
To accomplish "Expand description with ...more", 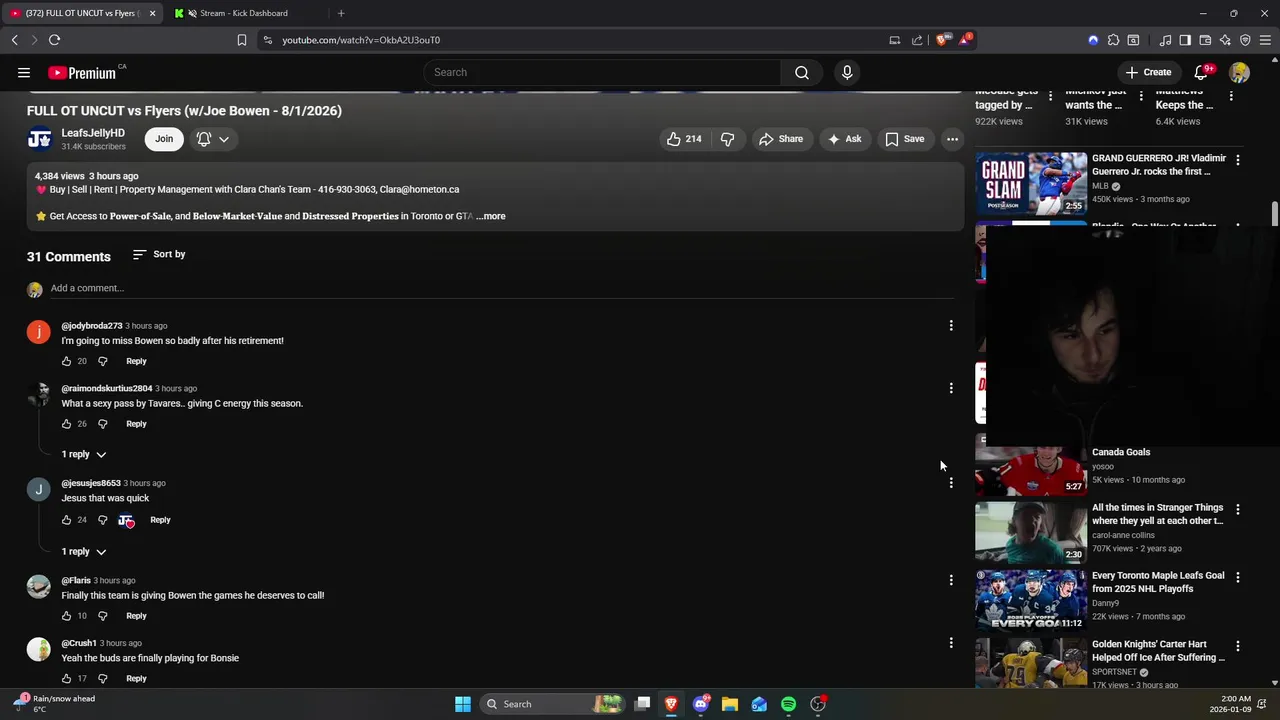I will point(491,216).
